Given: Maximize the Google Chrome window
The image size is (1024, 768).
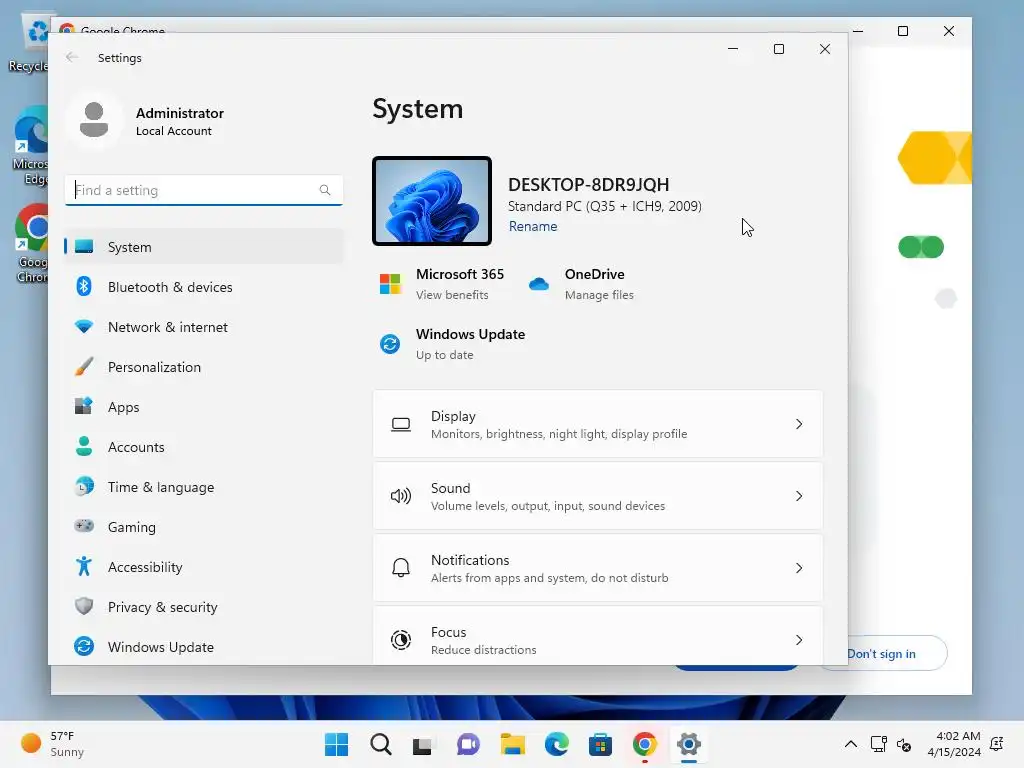Looking at the screenshot, I should point(903,31).
